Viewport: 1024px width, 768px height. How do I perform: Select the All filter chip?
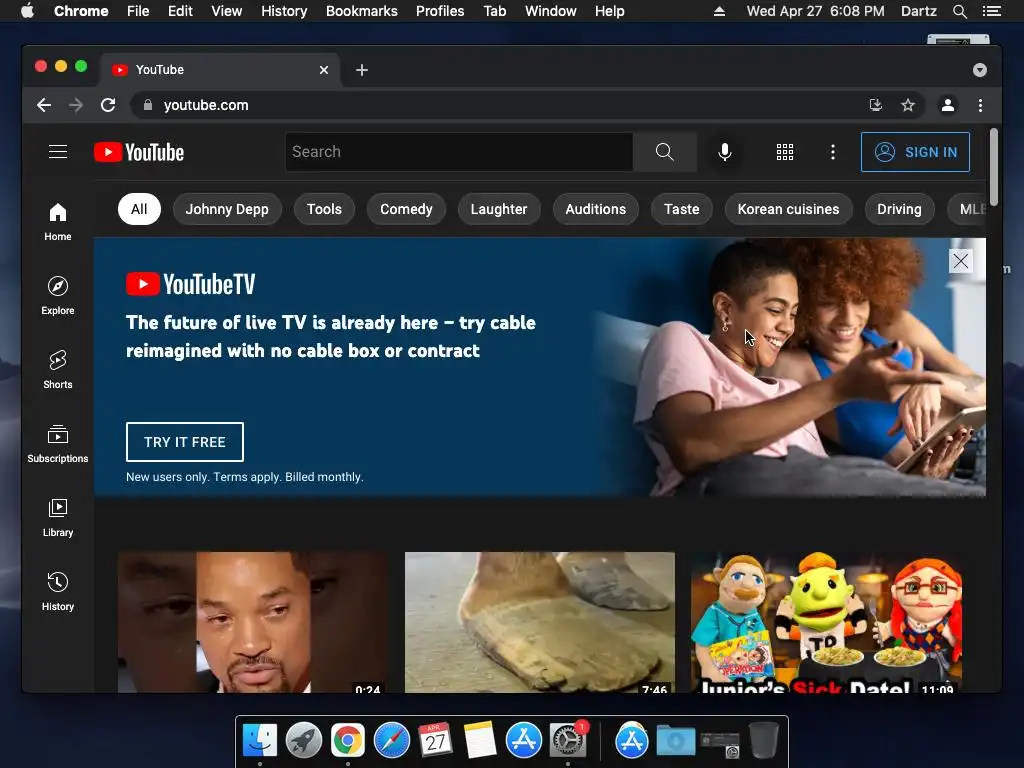click(x=139, y=209)
